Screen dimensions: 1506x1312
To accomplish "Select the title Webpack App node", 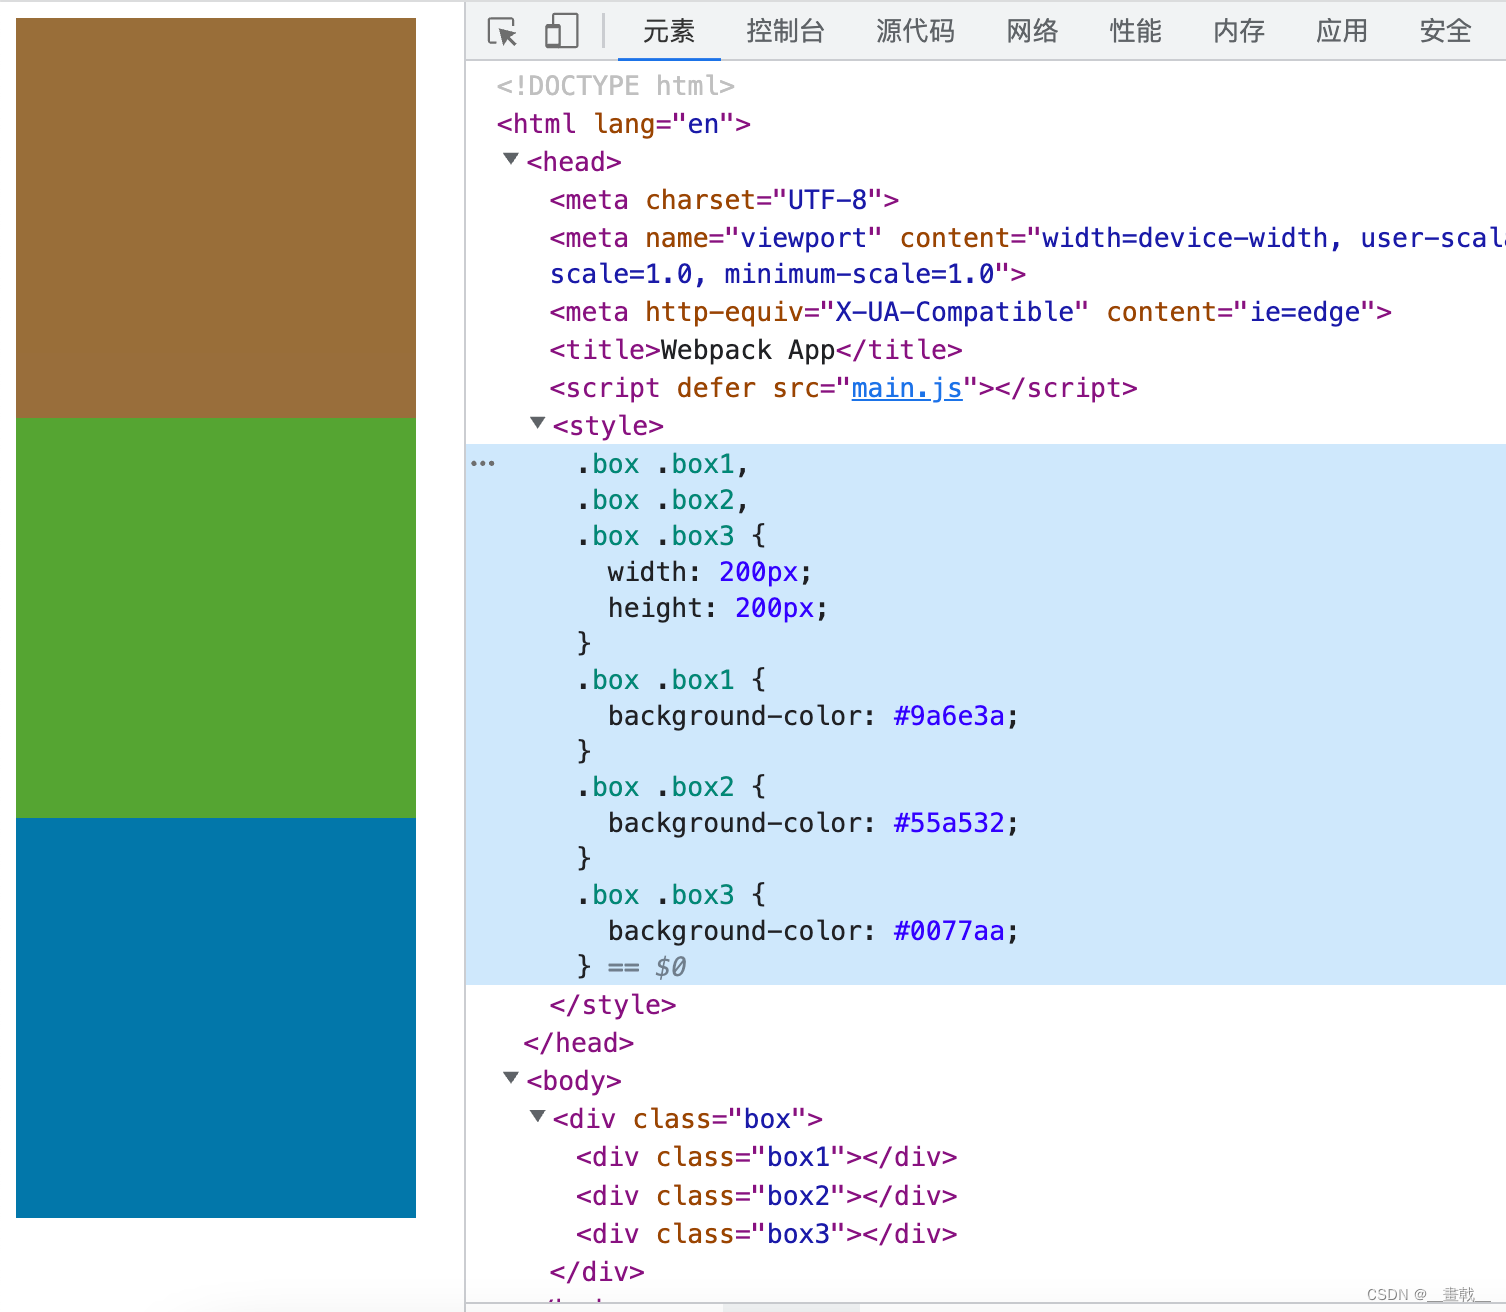I will coord(756,350).
